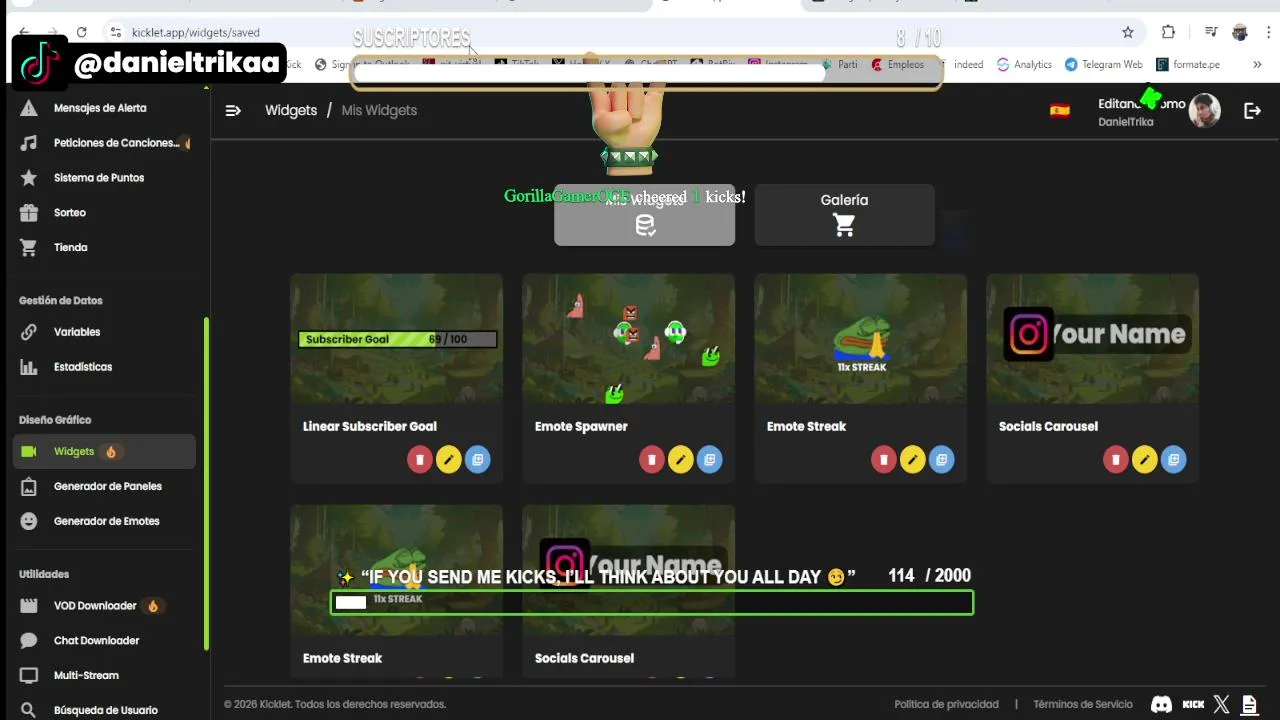
Task: Open the Analytics bookmark
Action: 1024,64
